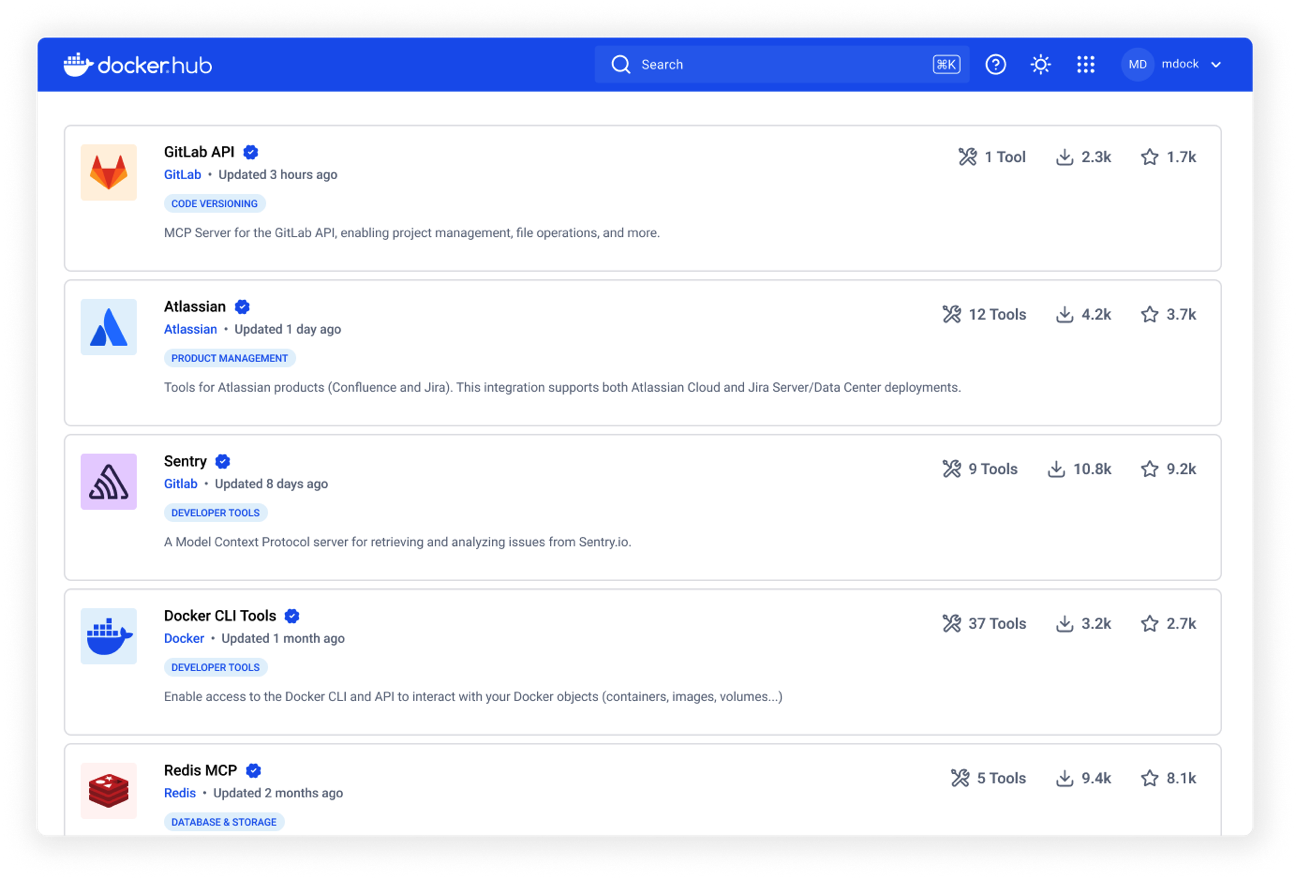This screenshot has width=1296, height=879.
Task: Select the DATABASE & STORAGE tag
Action: tap(224, 822)
